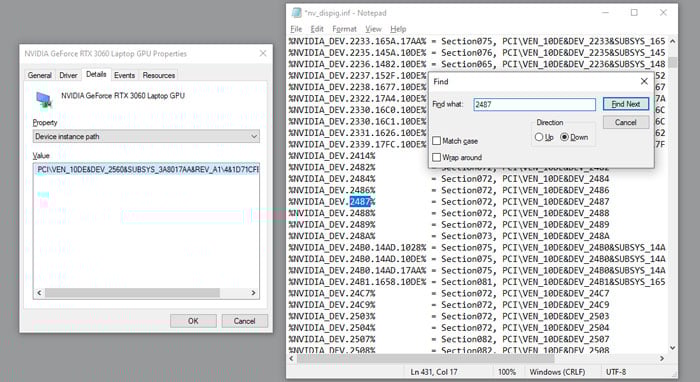Switch to the Resources tab
This screenshot has width=700, height=382.
[159, 75]
